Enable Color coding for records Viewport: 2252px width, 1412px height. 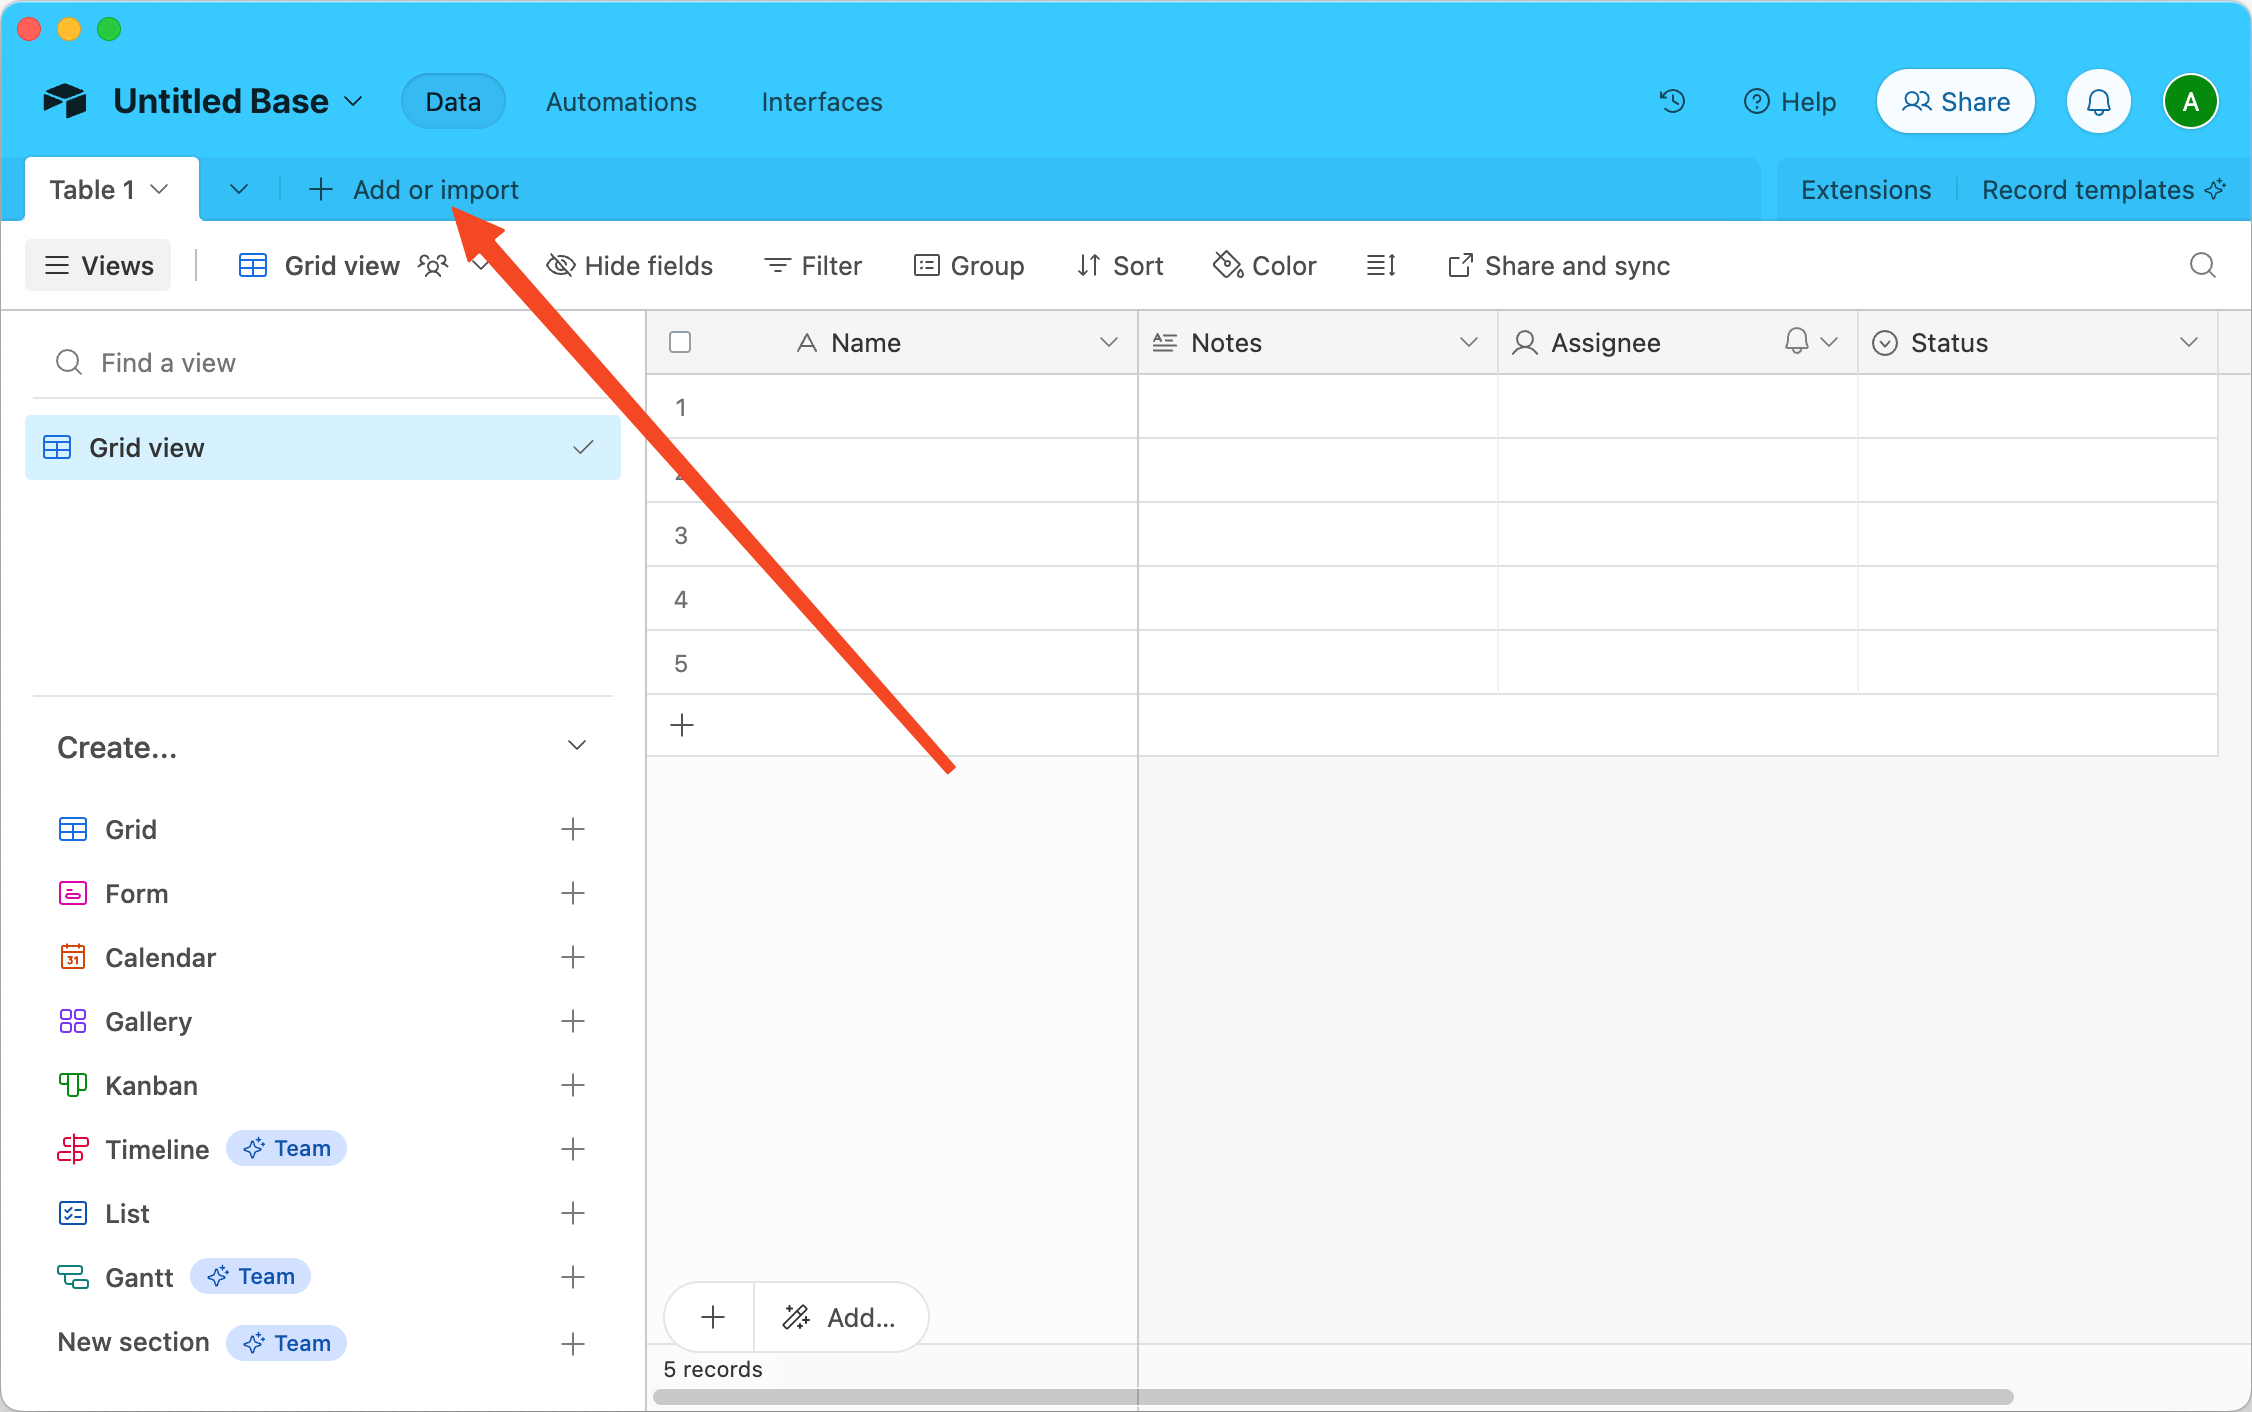point(1268,264)
